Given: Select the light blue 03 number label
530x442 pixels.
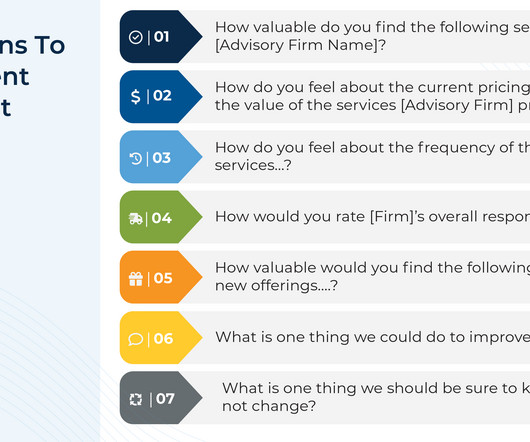Looking at the screenshot, I should [162, 158].
